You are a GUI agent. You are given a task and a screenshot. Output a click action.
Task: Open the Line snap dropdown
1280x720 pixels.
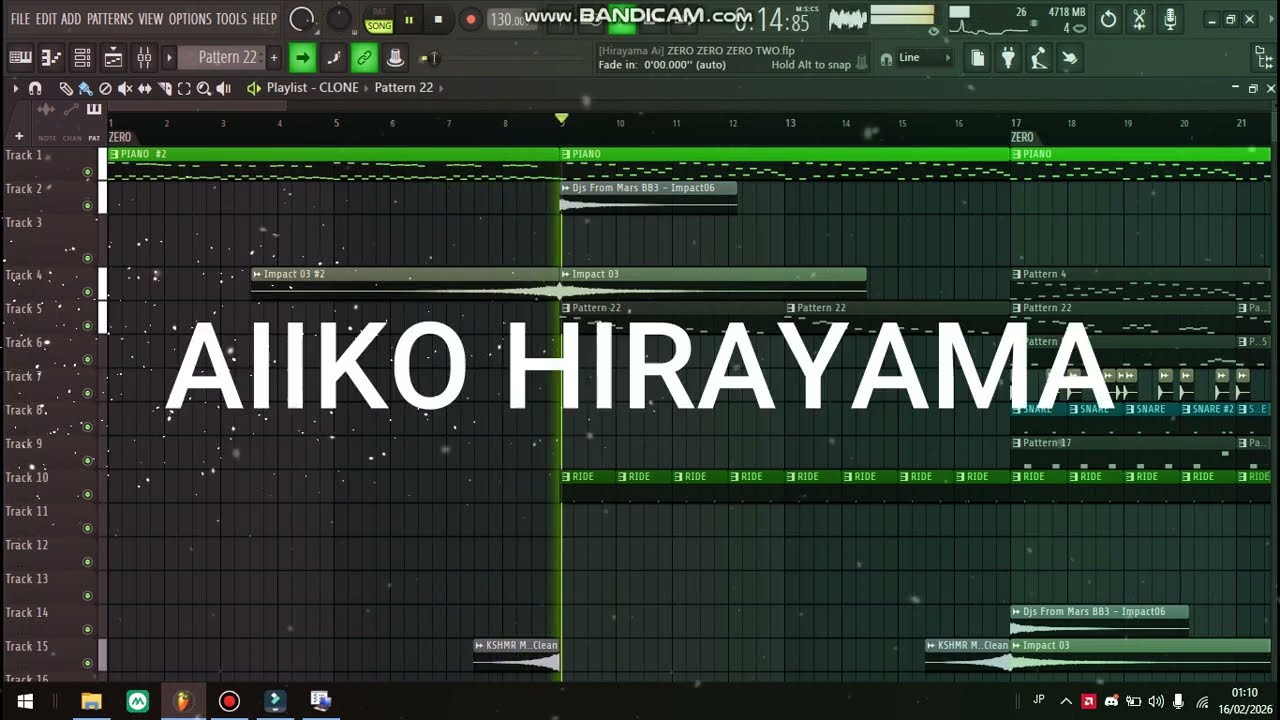tap(925, 58)
